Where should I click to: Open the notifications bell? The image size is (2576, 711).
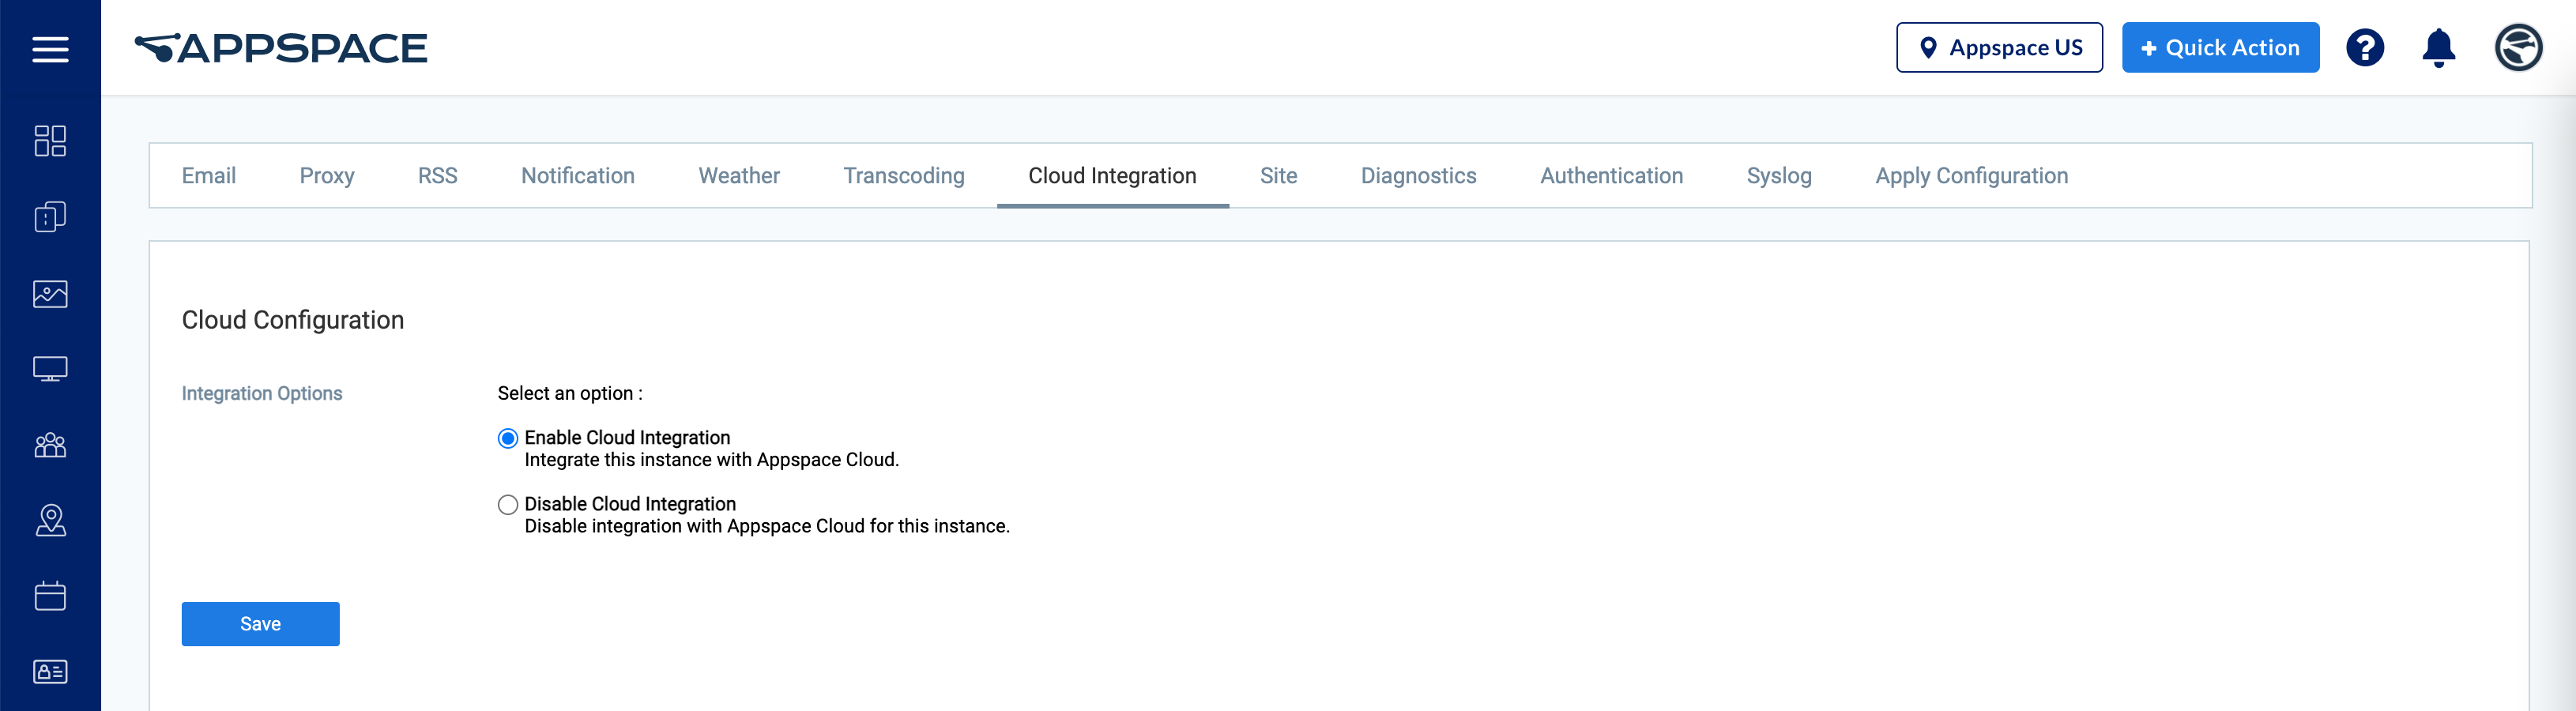click(2439, 48)
